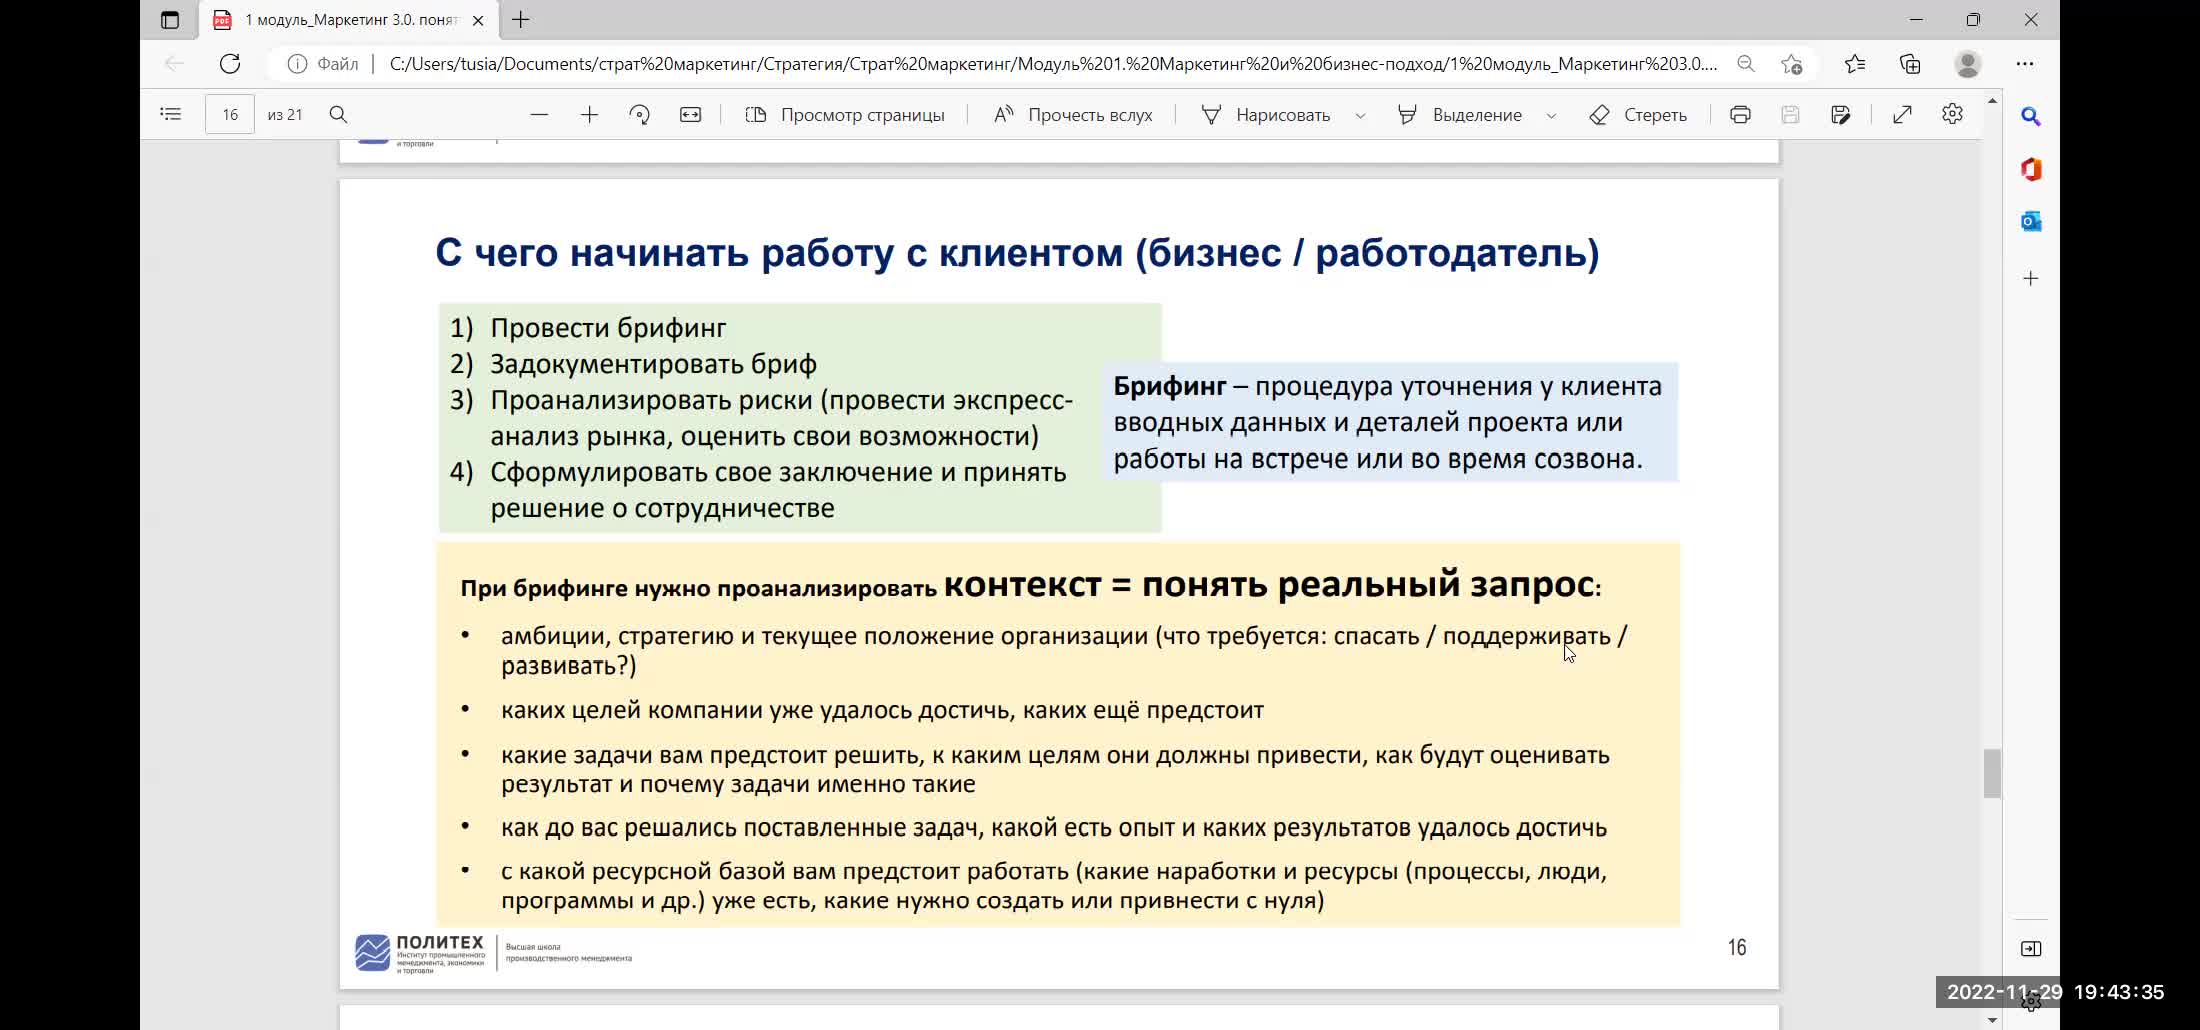Click 'из 21' page count label

285,115
